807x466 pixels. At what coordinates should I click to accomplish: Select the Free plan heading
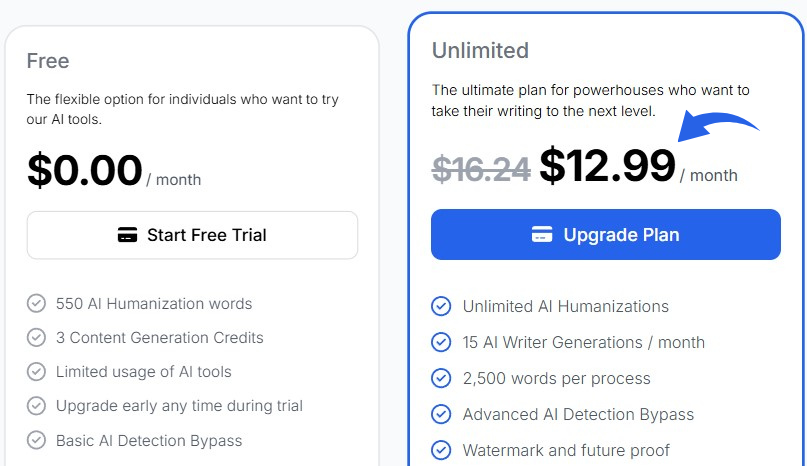pos(48,61)
